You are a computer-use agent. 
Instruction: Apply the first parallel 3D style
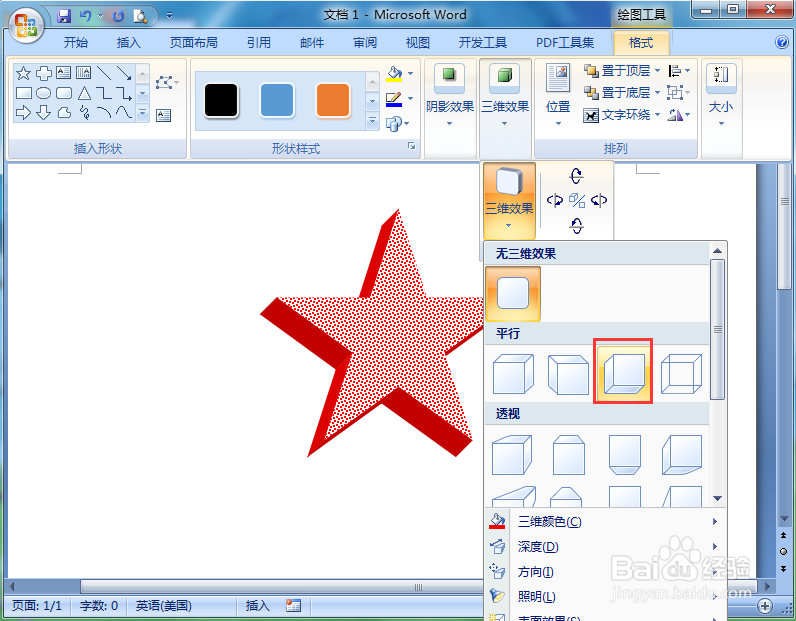[x=513, y=374]
